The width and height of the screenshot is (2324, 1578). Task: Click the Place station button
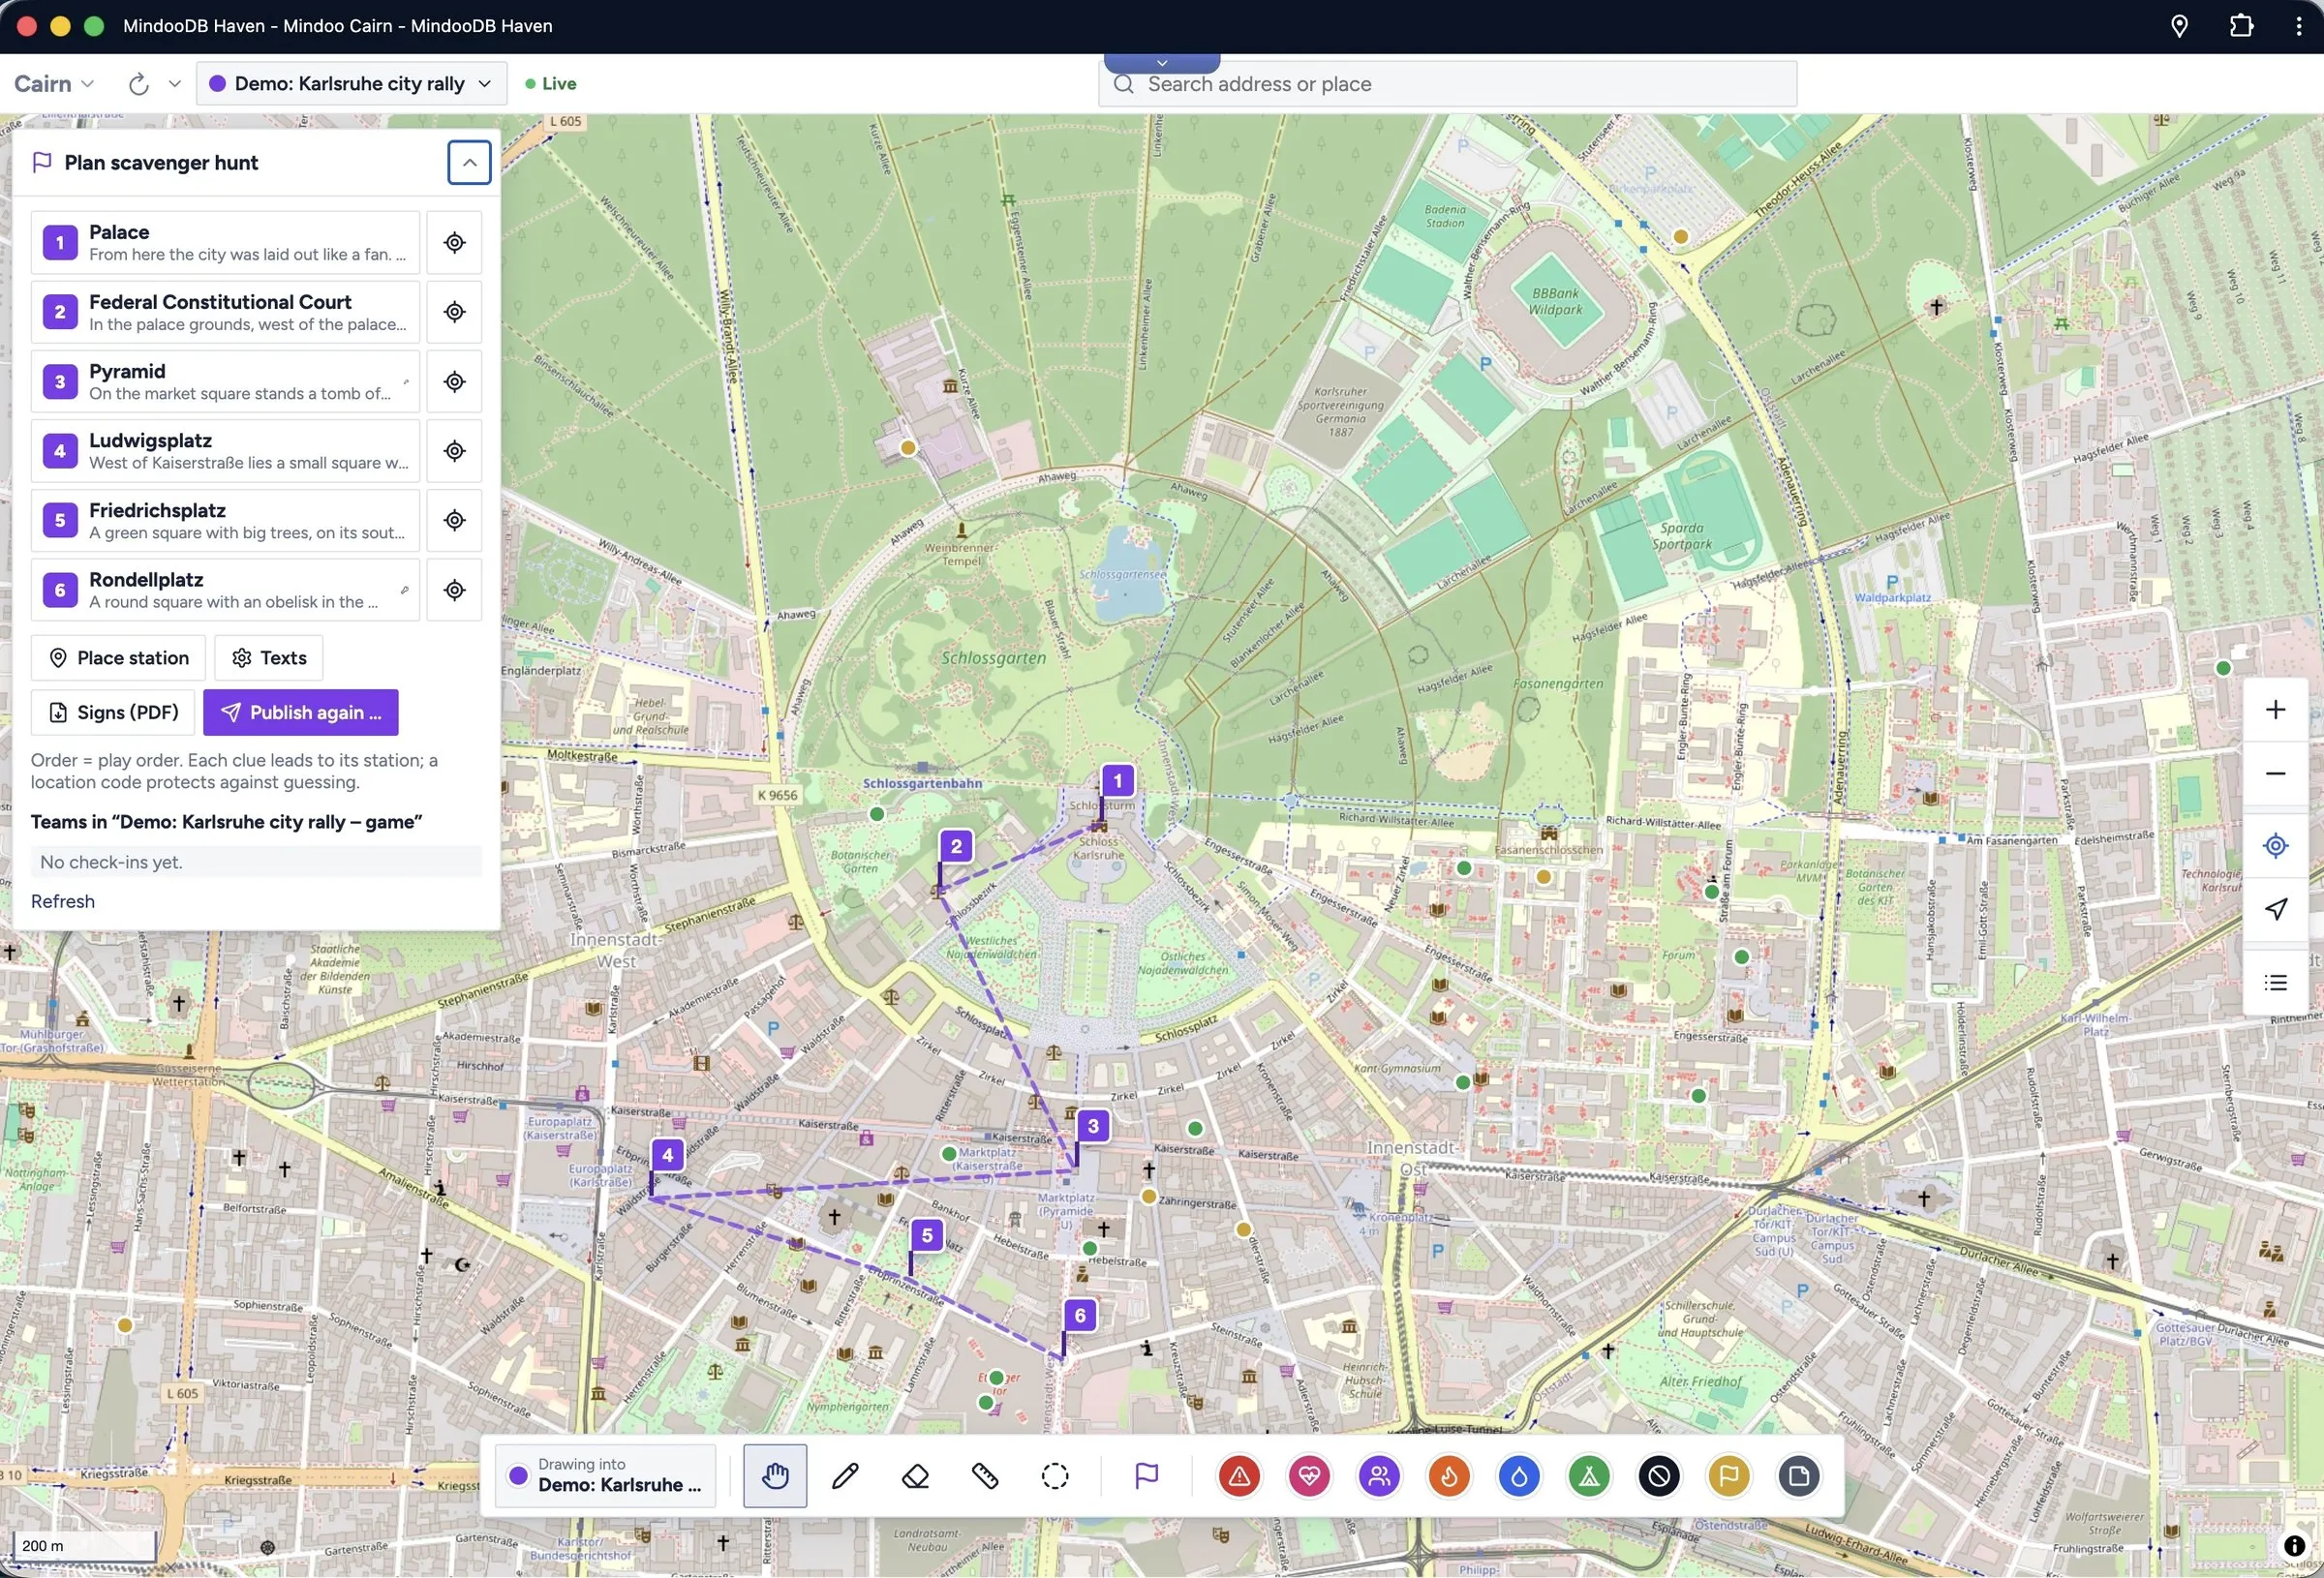point(118,658)
